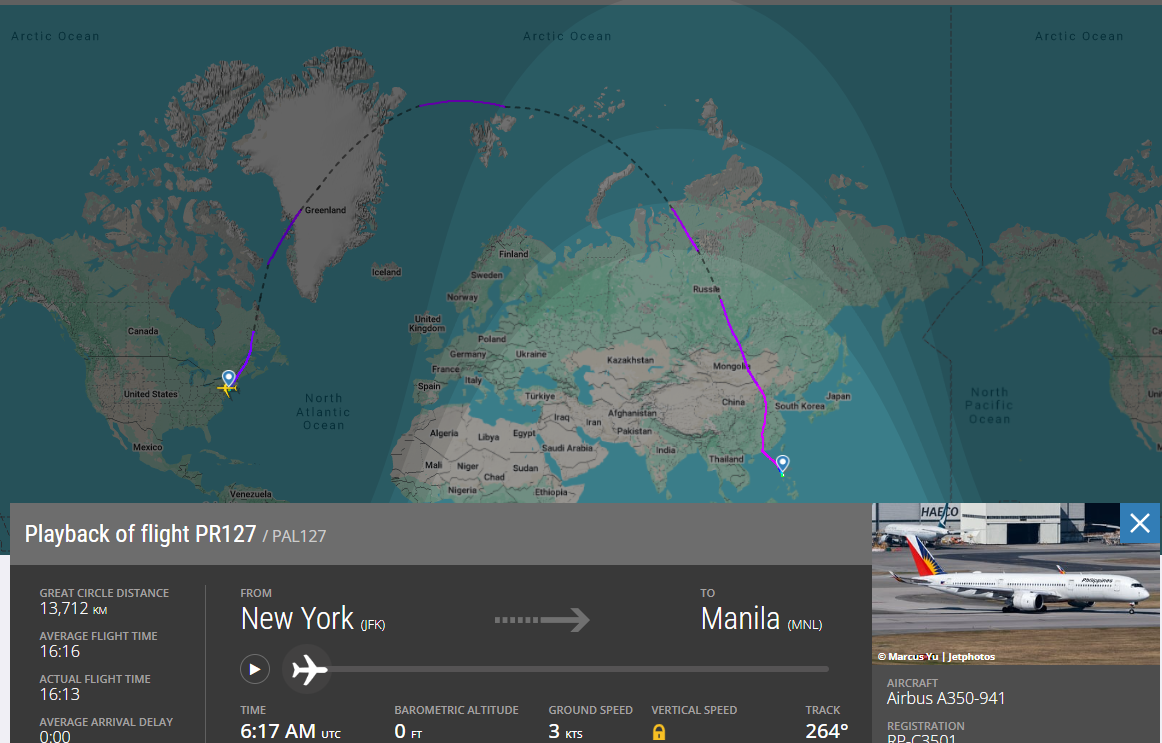Click the yellow aircraft icon near New York
Image resolution: width=1162 pixels, height=743 pixels.
pos(226,389)
